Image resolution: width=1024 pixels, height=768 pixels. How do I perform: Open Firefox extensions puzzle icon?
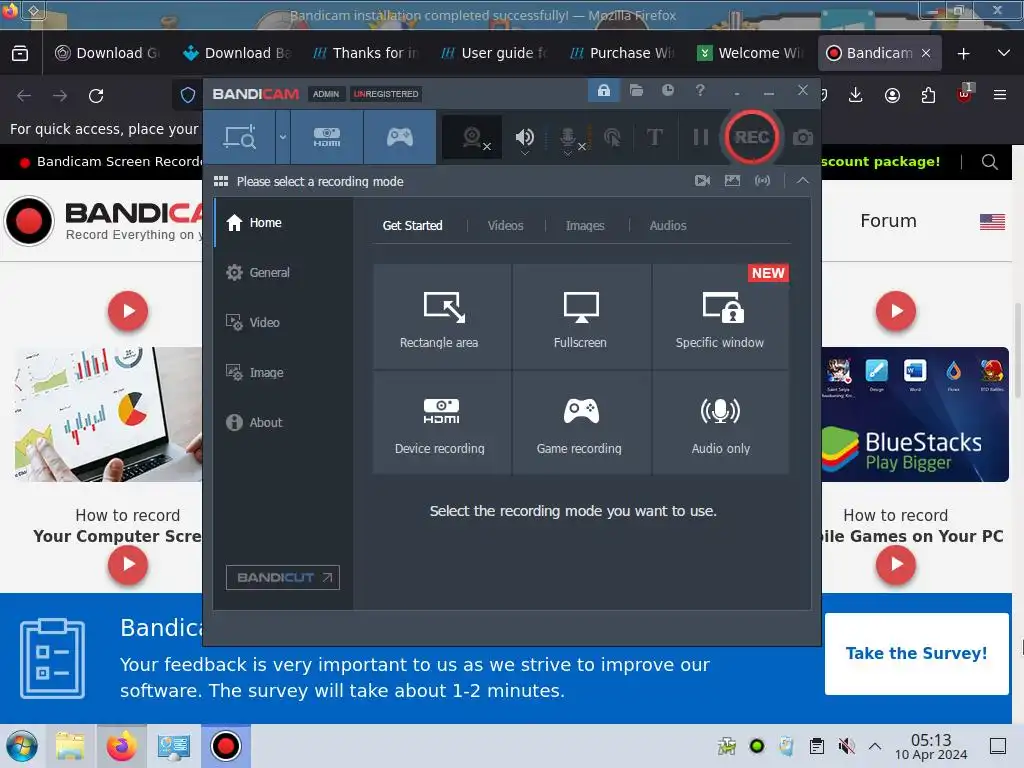coord(928,95)
